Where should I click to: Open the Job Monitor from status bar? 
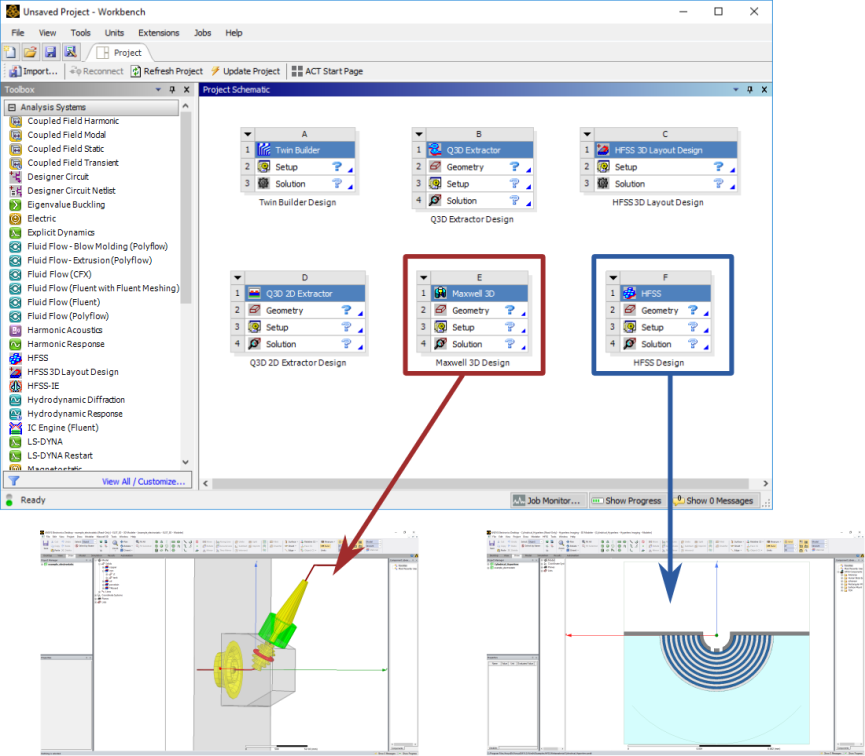tap(547, 500)
